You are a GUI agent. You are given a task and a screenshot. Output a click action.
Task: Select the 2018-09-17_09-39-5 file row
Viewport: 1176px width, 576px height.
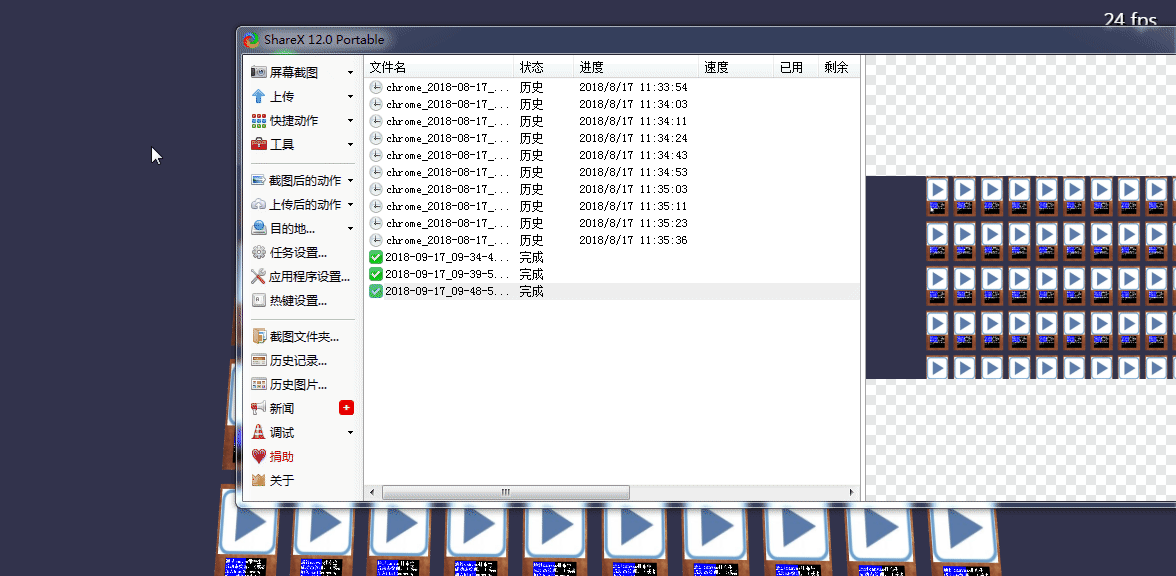(x=612, y=274)
